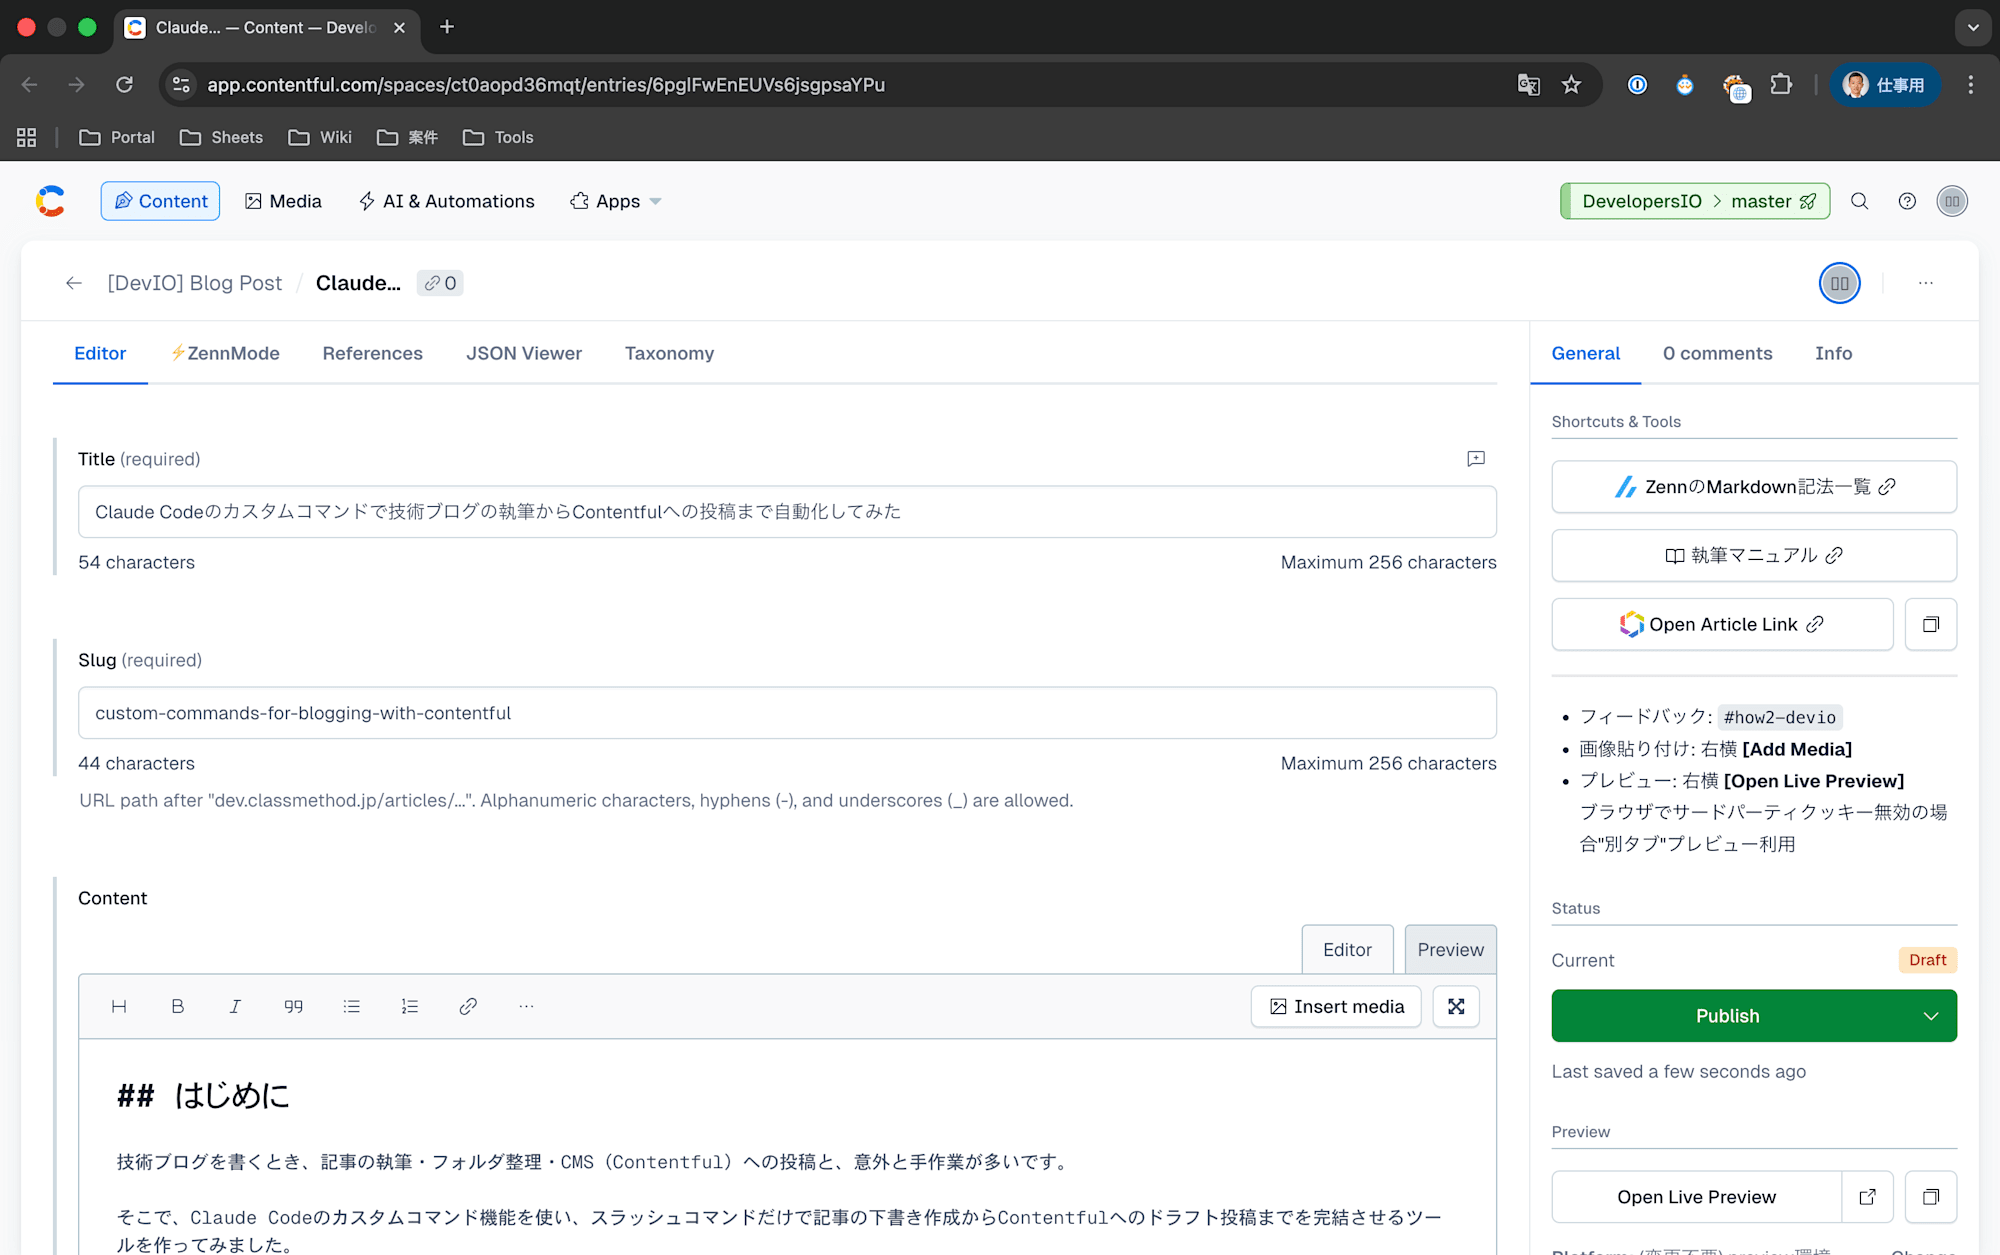Click into the Slug input field
The image size is (2000, 1255).
click(x=787, y=713)
